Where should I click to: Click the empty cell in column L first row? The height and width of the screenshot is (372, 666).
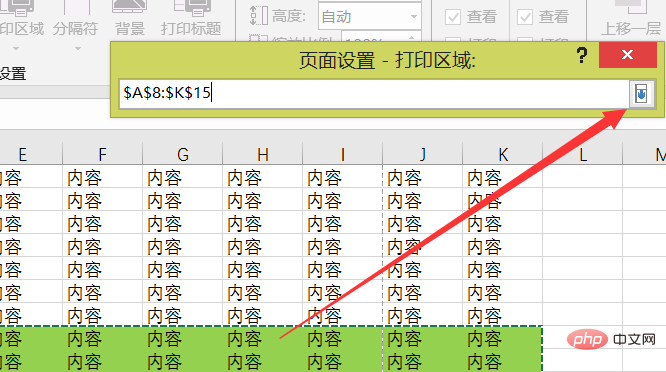583,177
